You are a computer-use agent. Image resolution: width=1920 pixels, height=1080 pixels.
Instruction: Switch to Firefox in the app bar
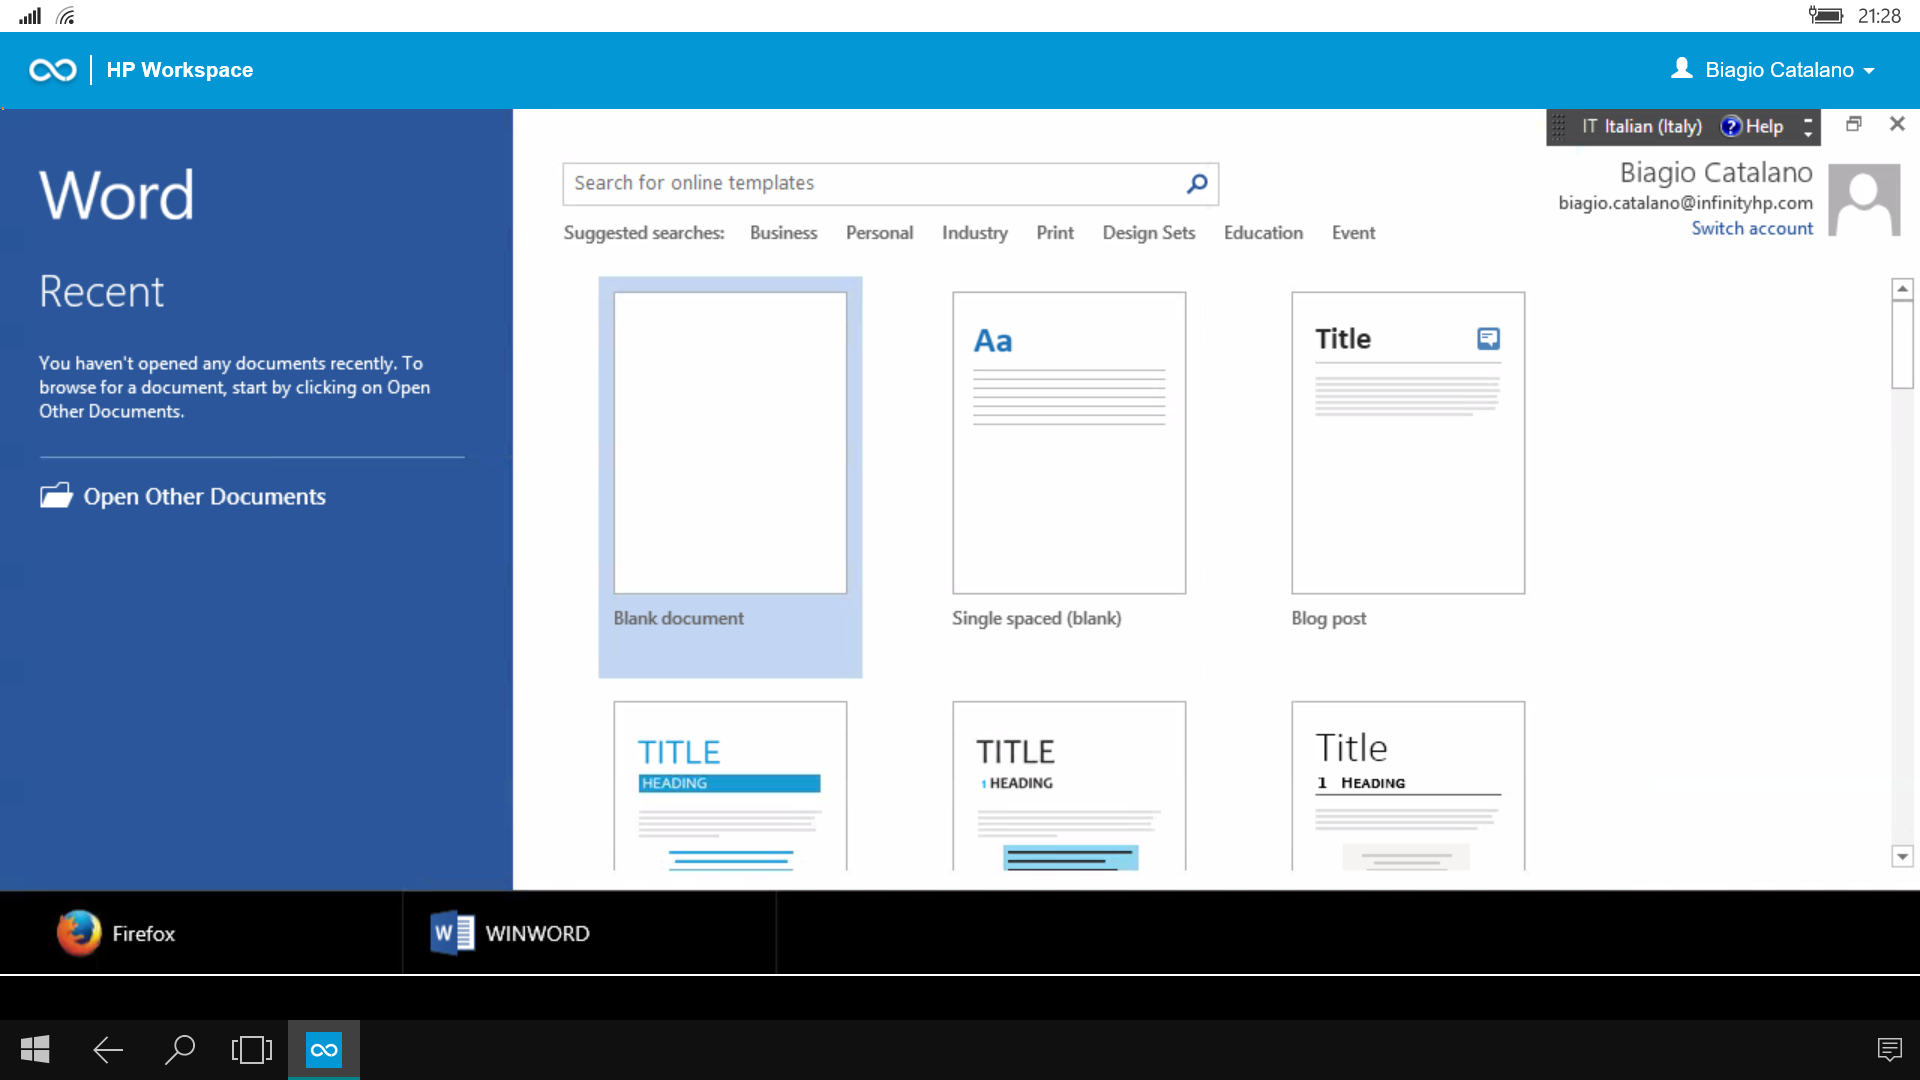201,933
